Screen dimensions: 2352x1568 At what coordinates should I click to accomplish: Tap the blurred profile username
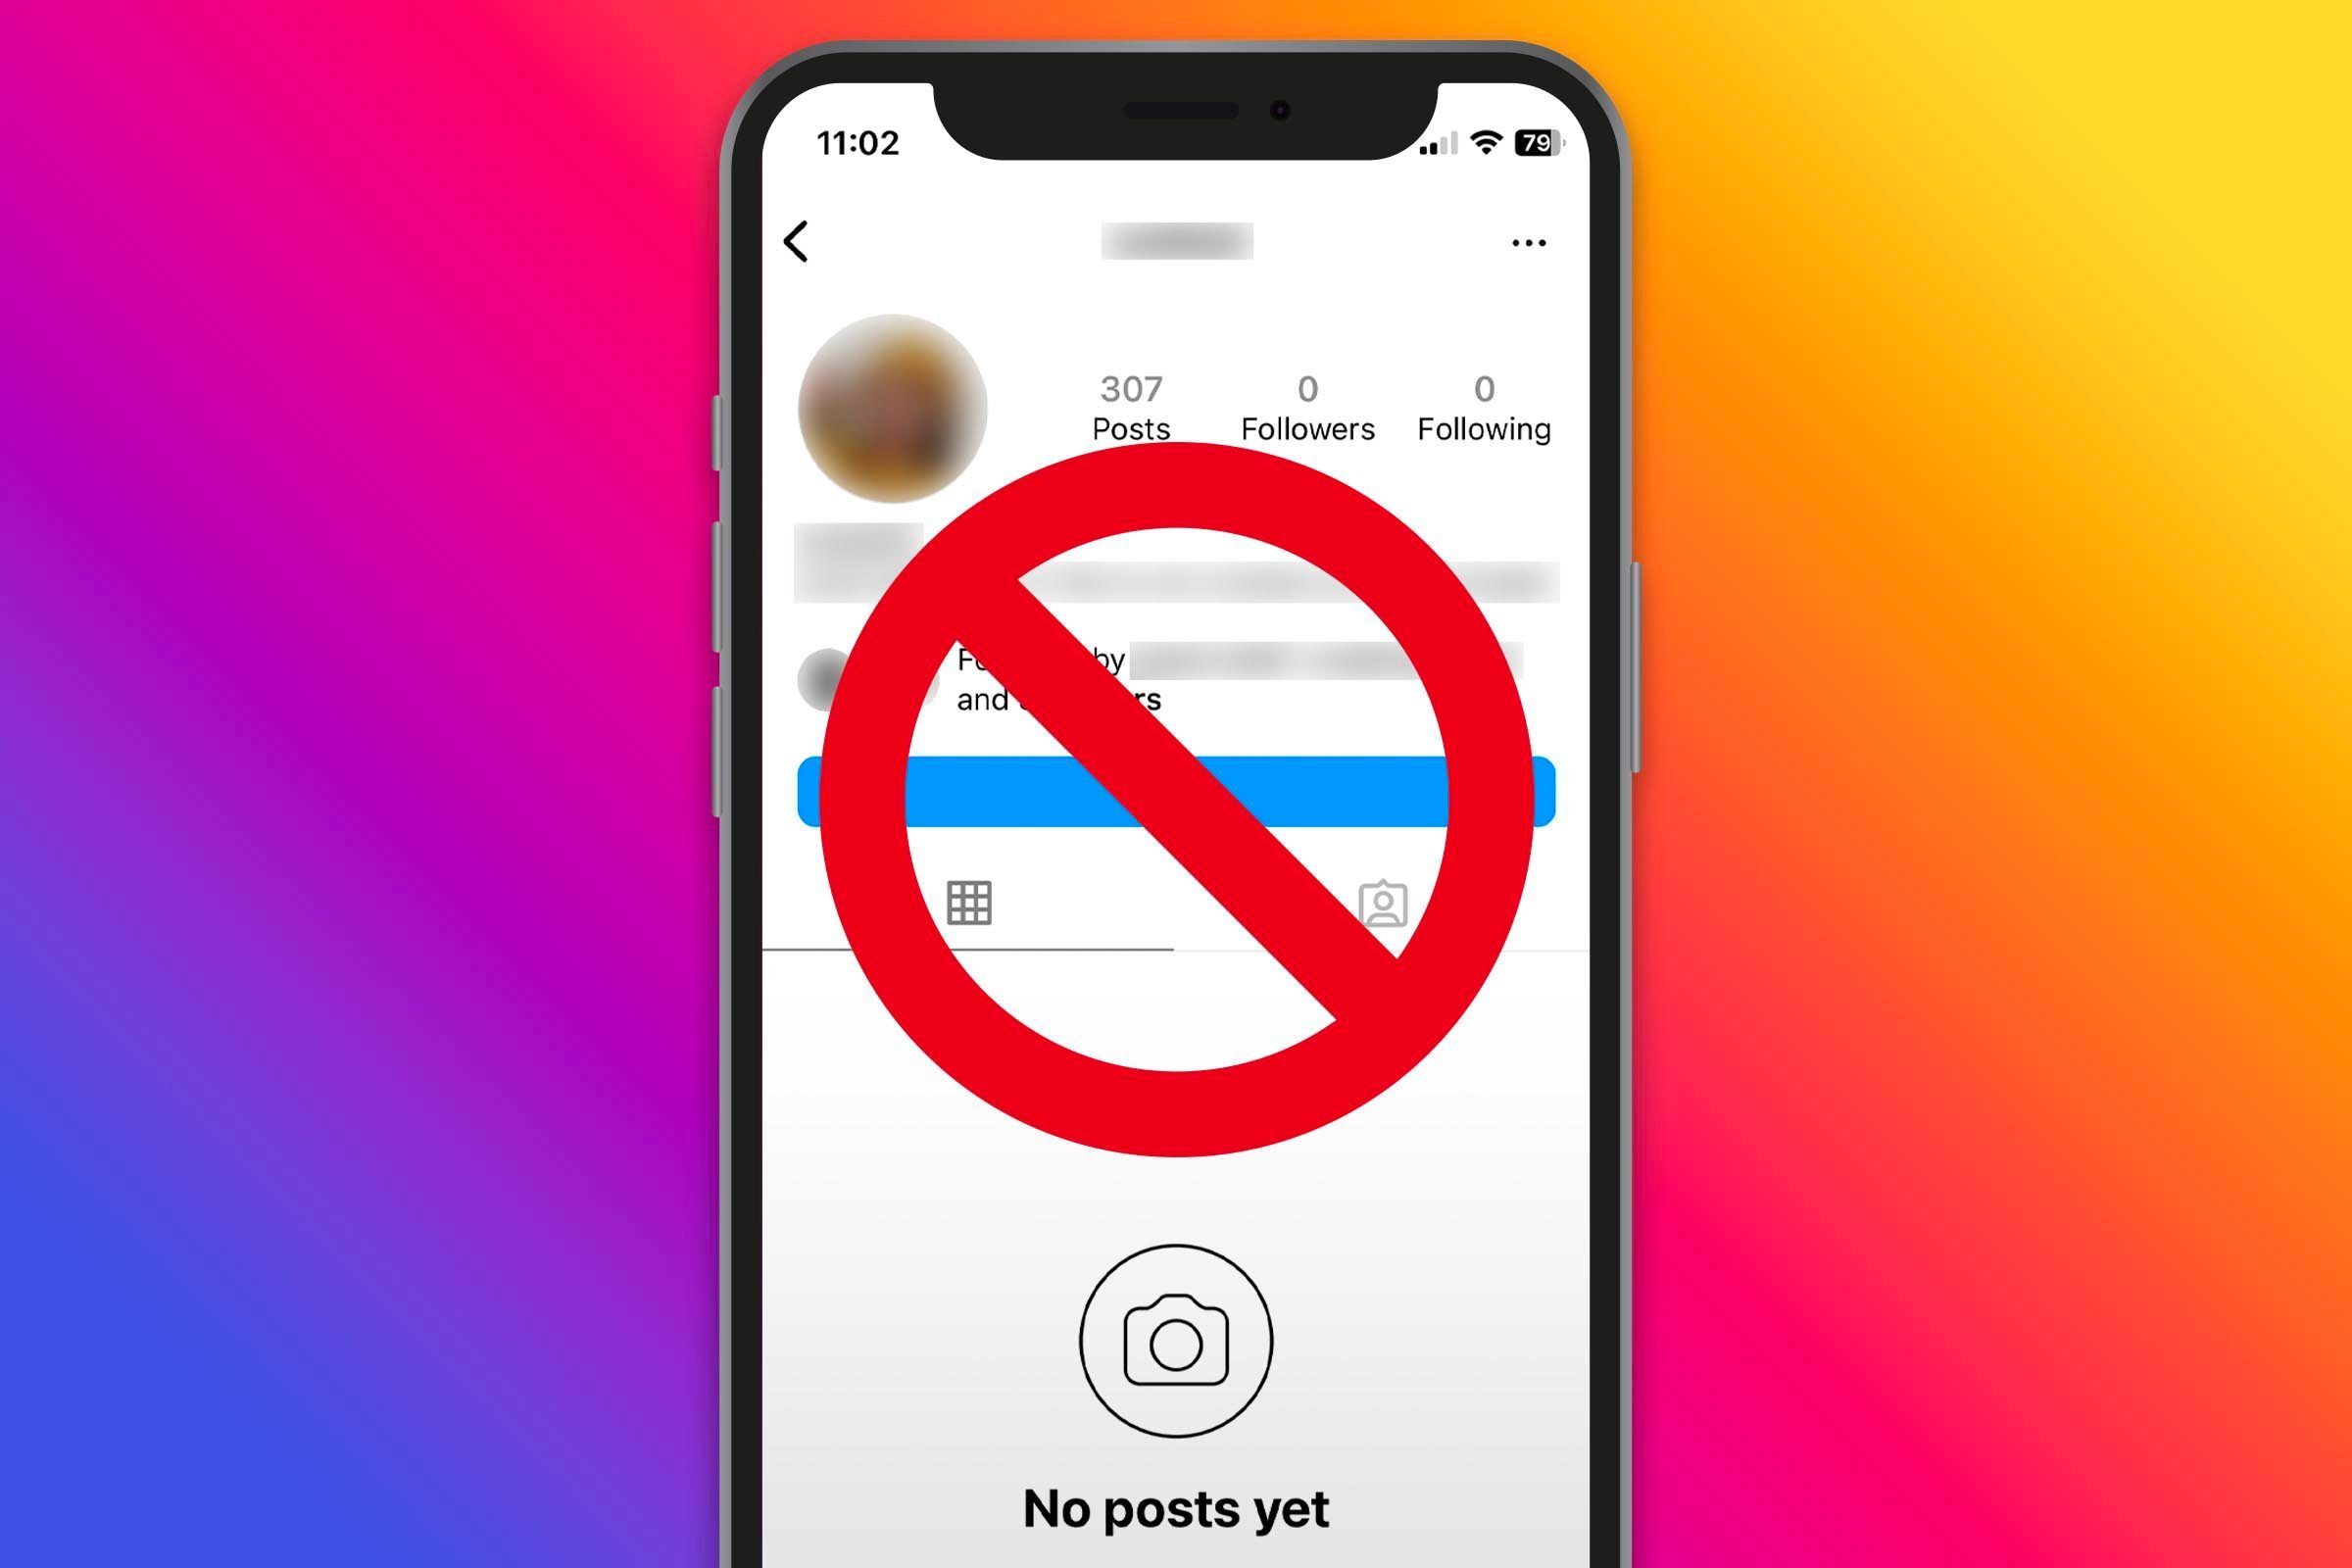pos(1176,240)
